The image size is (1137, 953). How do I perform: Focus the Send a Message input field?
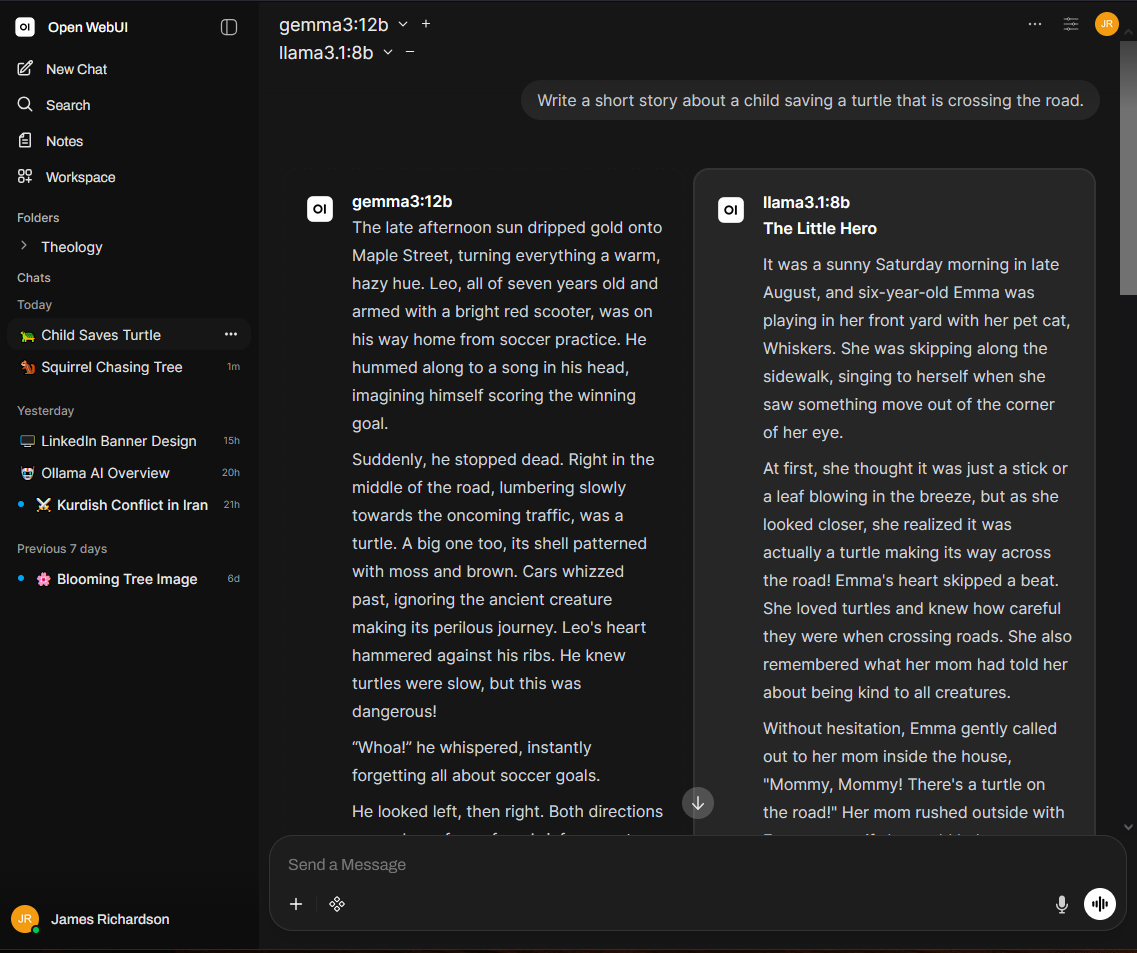coord(696,865)
